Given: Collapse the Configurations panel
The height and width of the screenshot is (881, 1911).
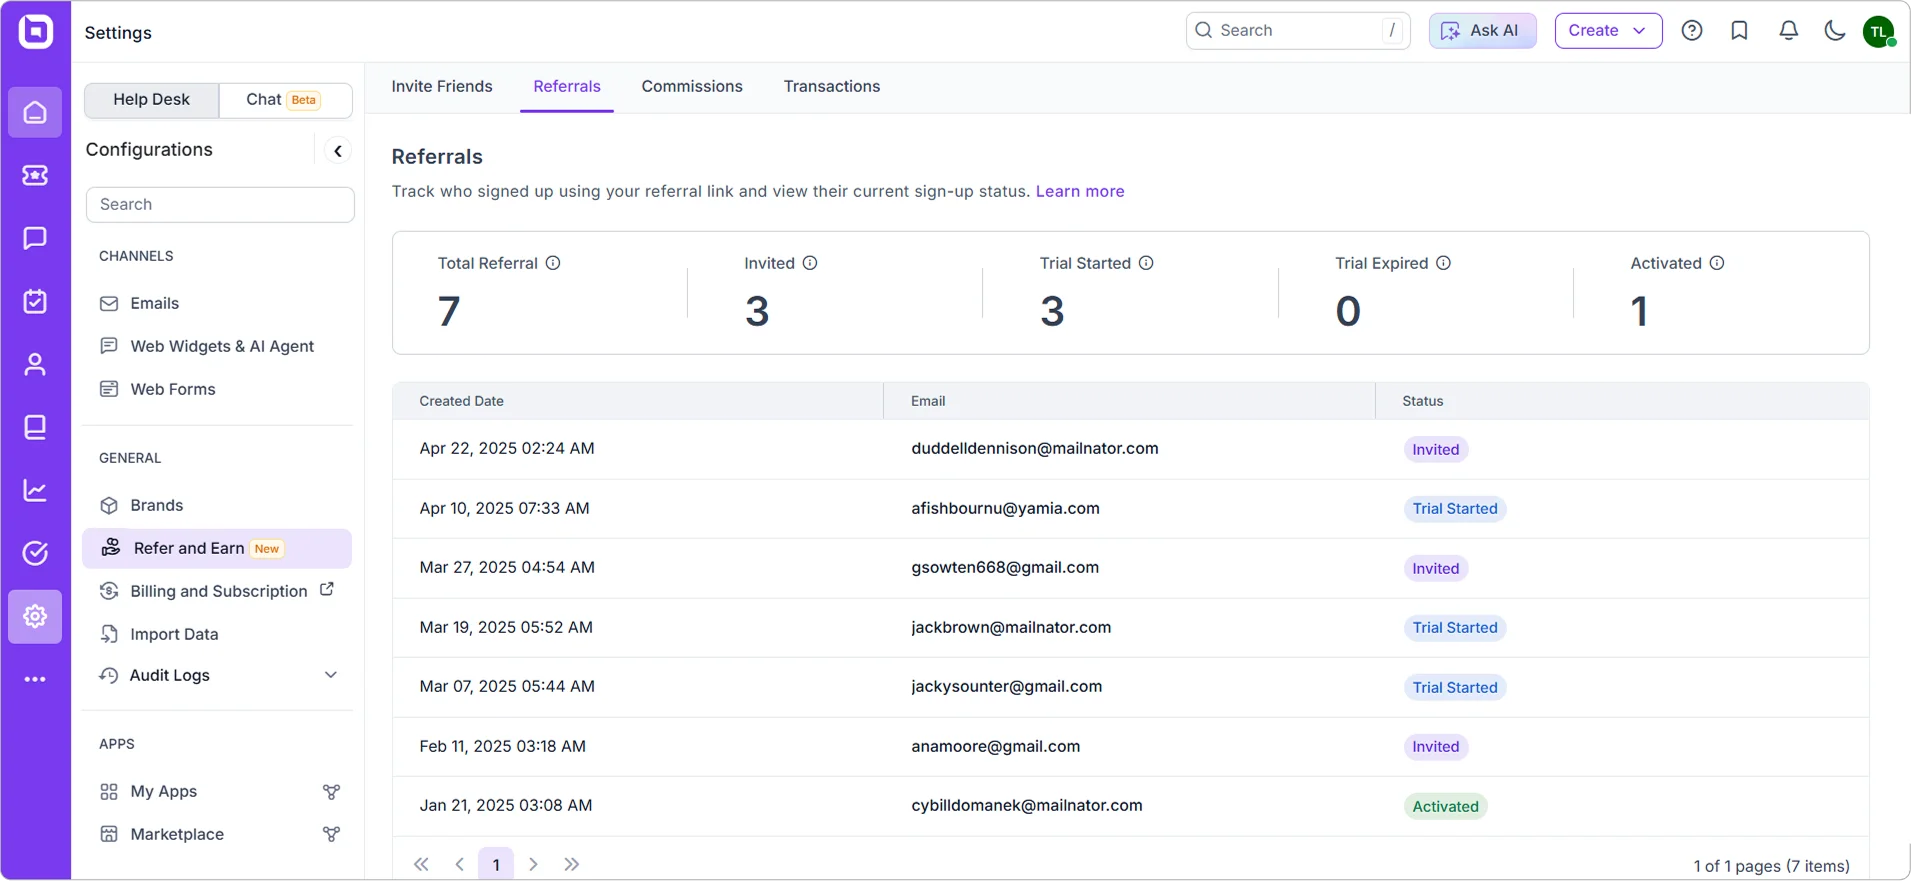Looking at the screenshot, I should pos(338,151).
